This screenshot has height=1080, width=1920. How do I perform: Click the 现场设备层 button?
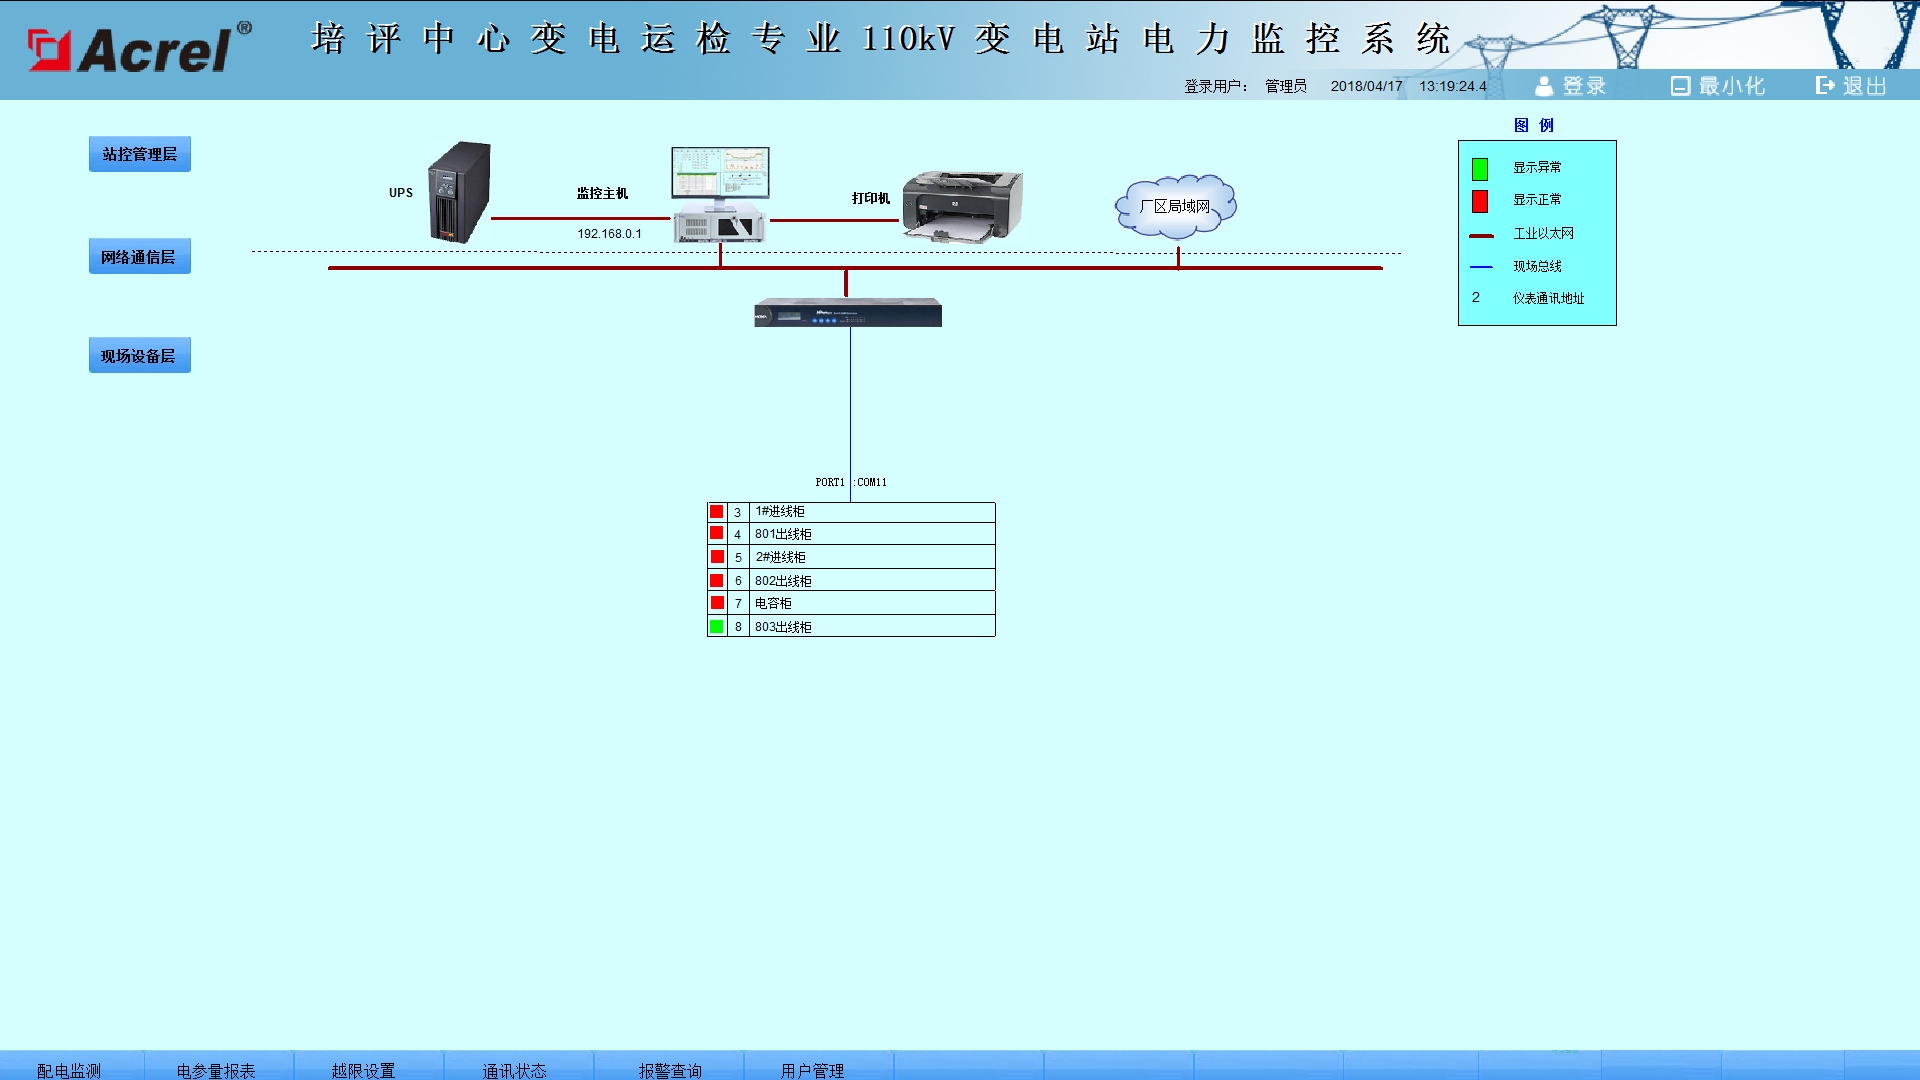[x=140, y=356]
